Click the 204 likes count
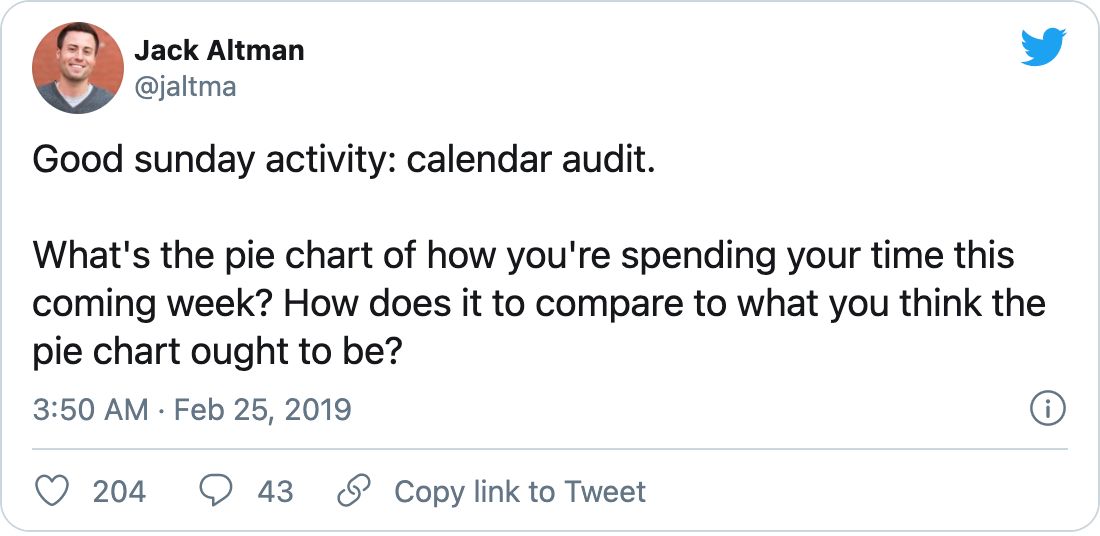This screenshot has width=1100, height=536. (x=119, y=491)
